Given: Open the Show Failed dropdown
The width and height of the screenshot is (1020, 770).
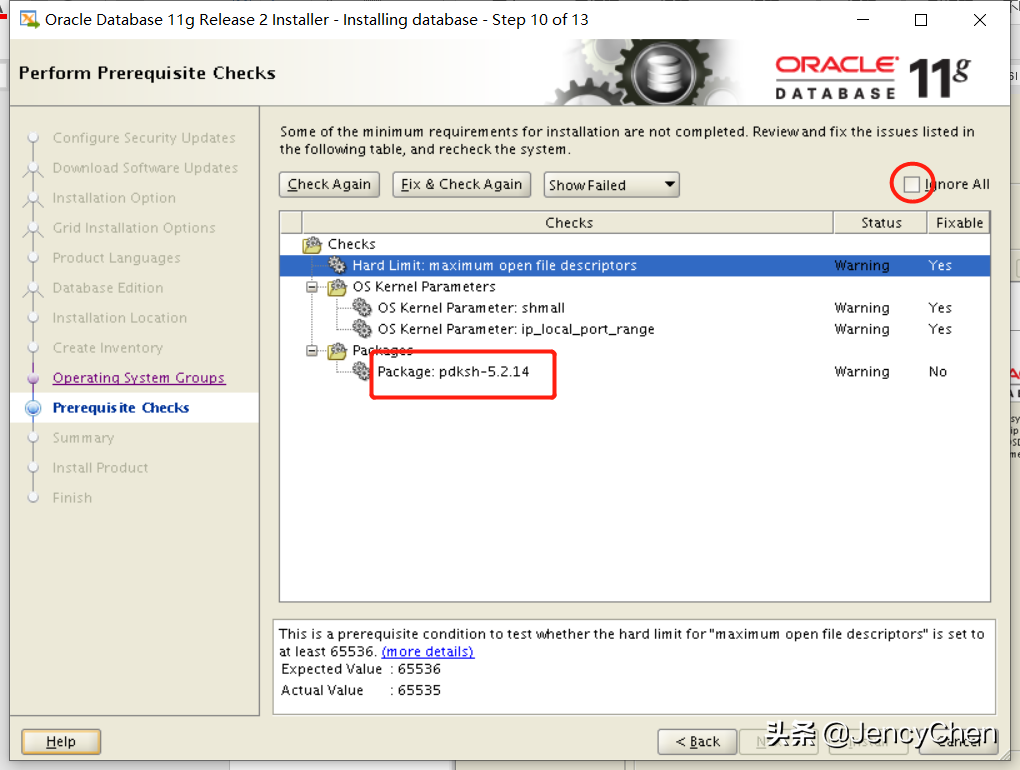Looking at the screenshot, I should (x=611, y=185).
